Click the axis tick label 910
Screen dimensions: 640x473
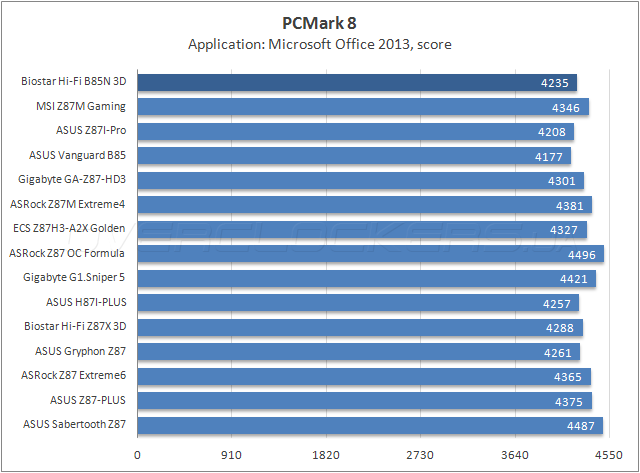(231, 455)
